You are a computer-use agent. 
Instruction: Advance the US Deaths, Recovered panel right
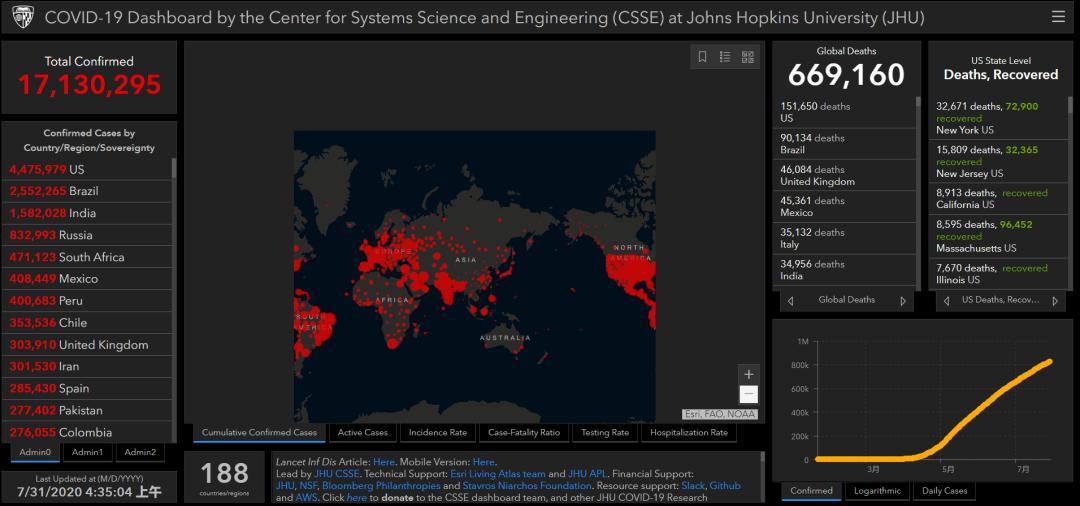point(1058,300)
